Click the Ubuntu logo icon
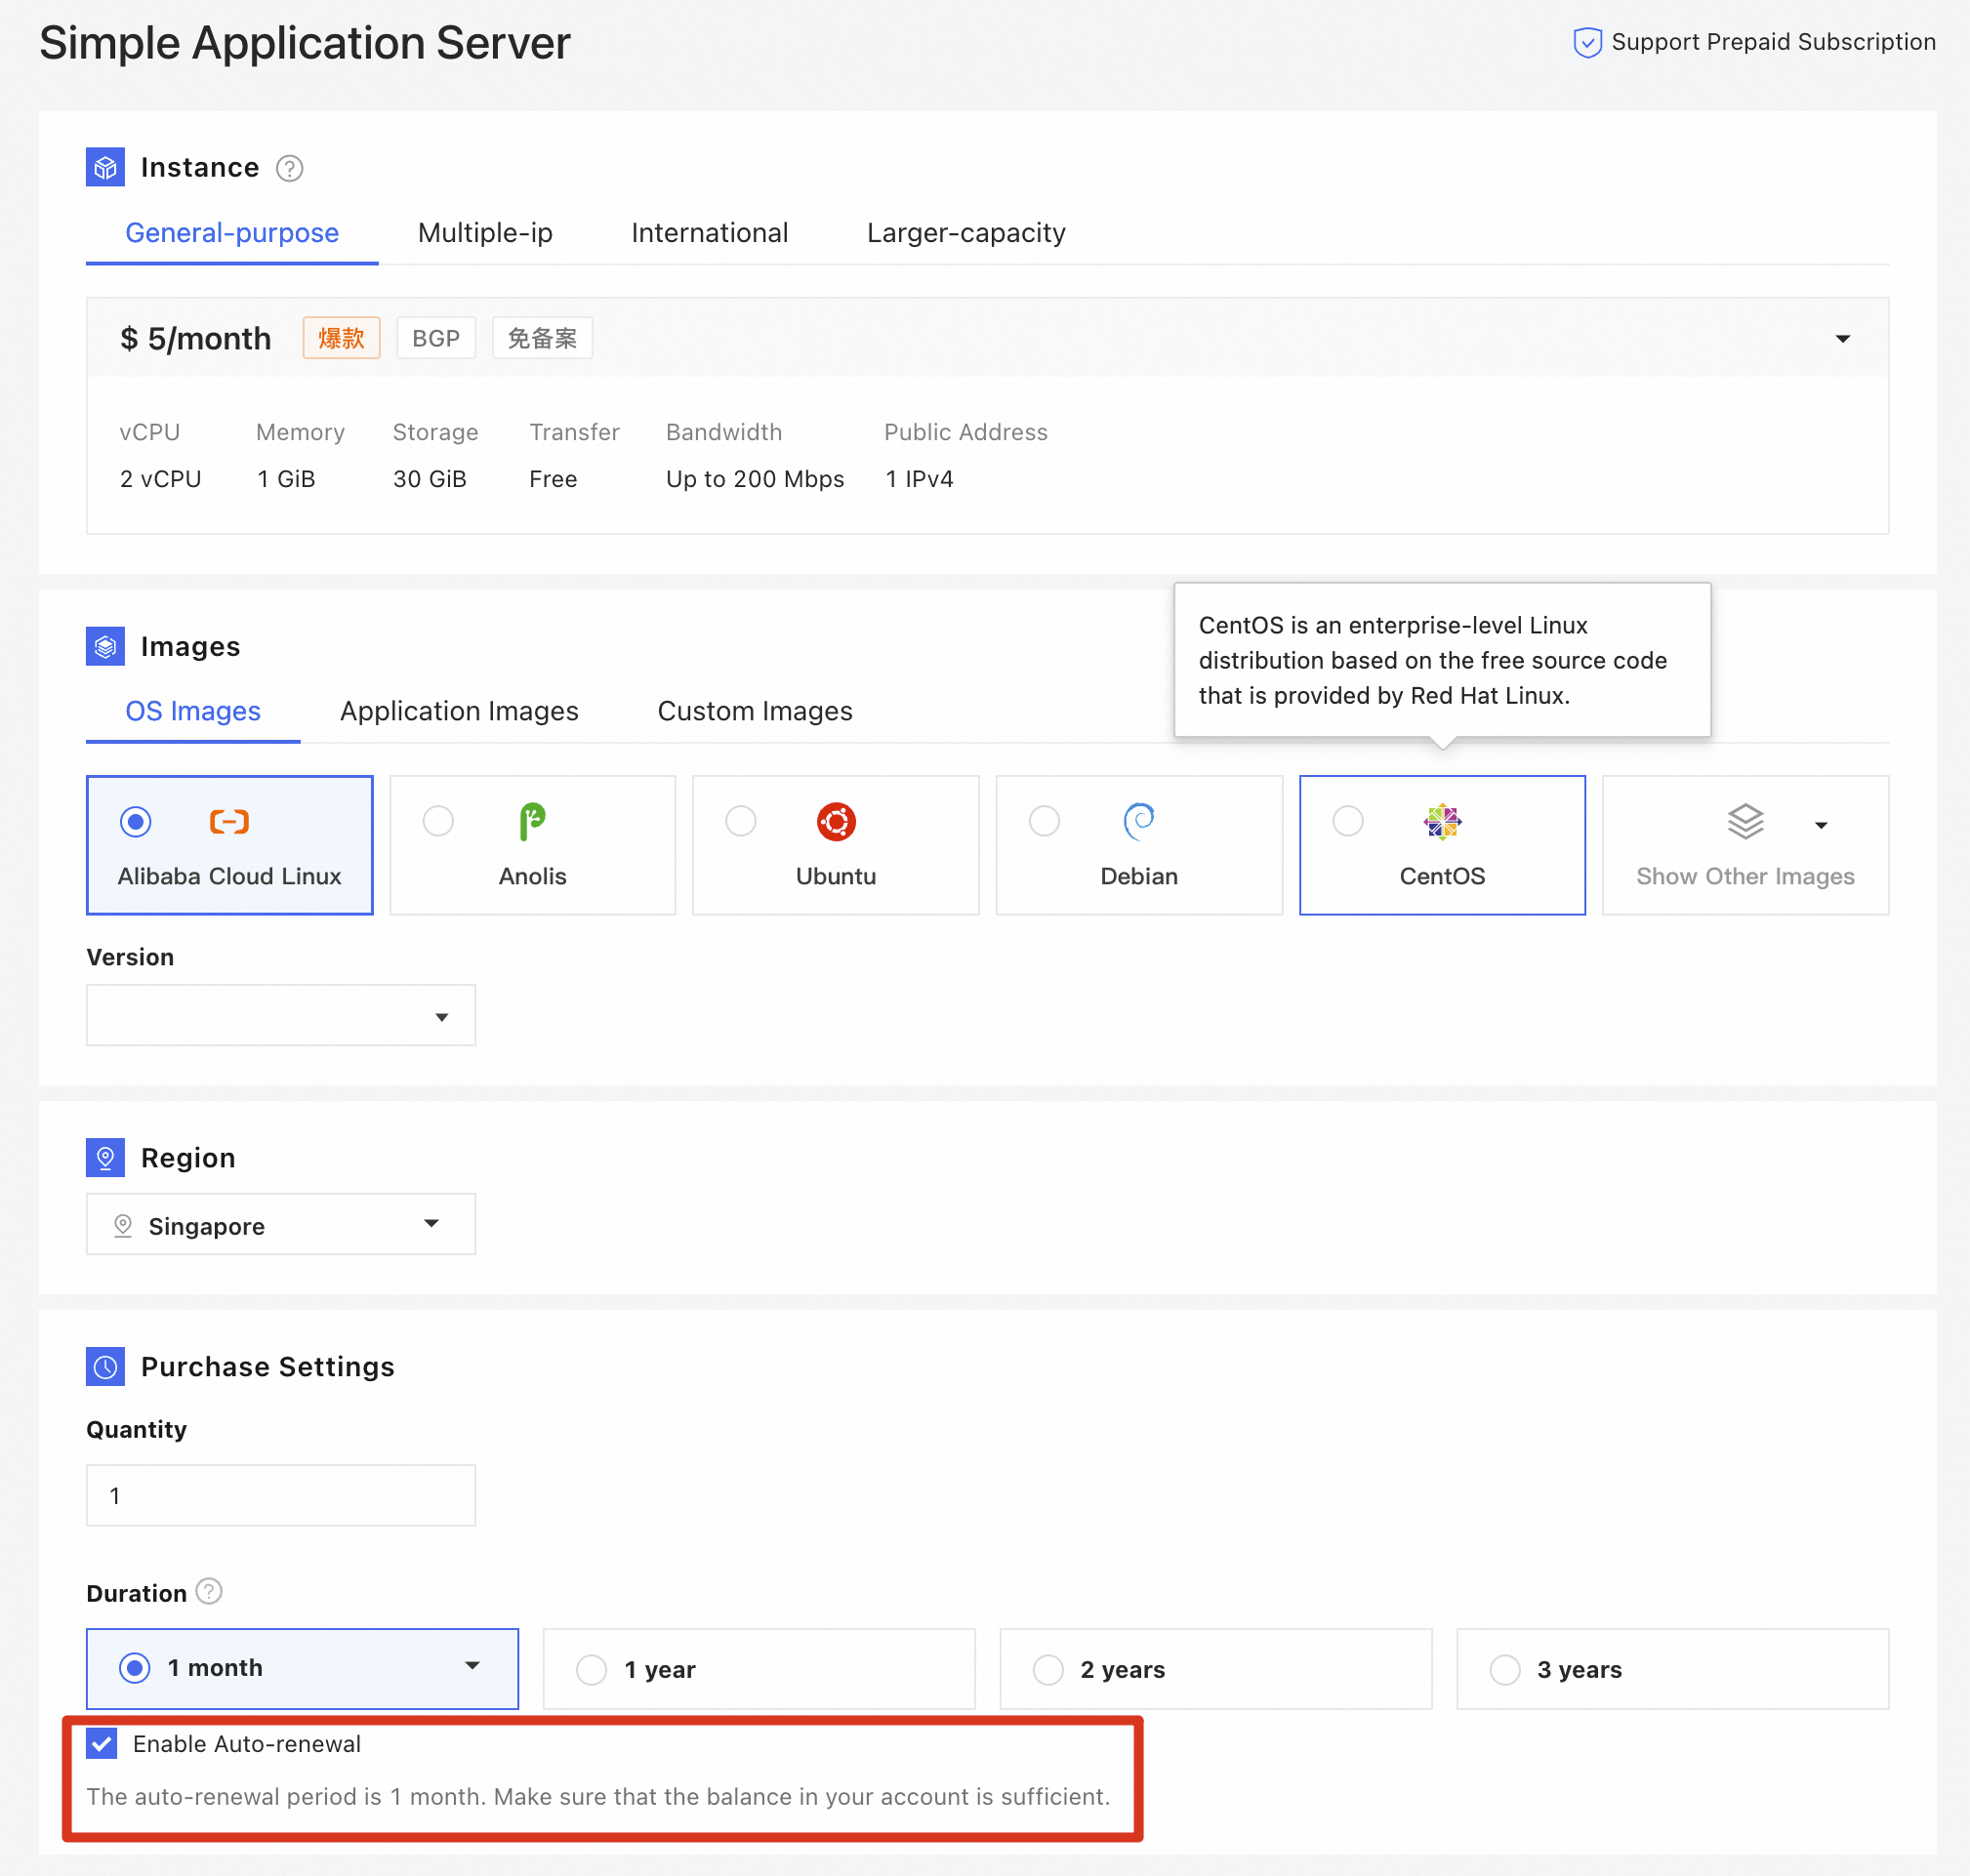The width and height of the screenshot is (1970, 1876). [835, 821]
